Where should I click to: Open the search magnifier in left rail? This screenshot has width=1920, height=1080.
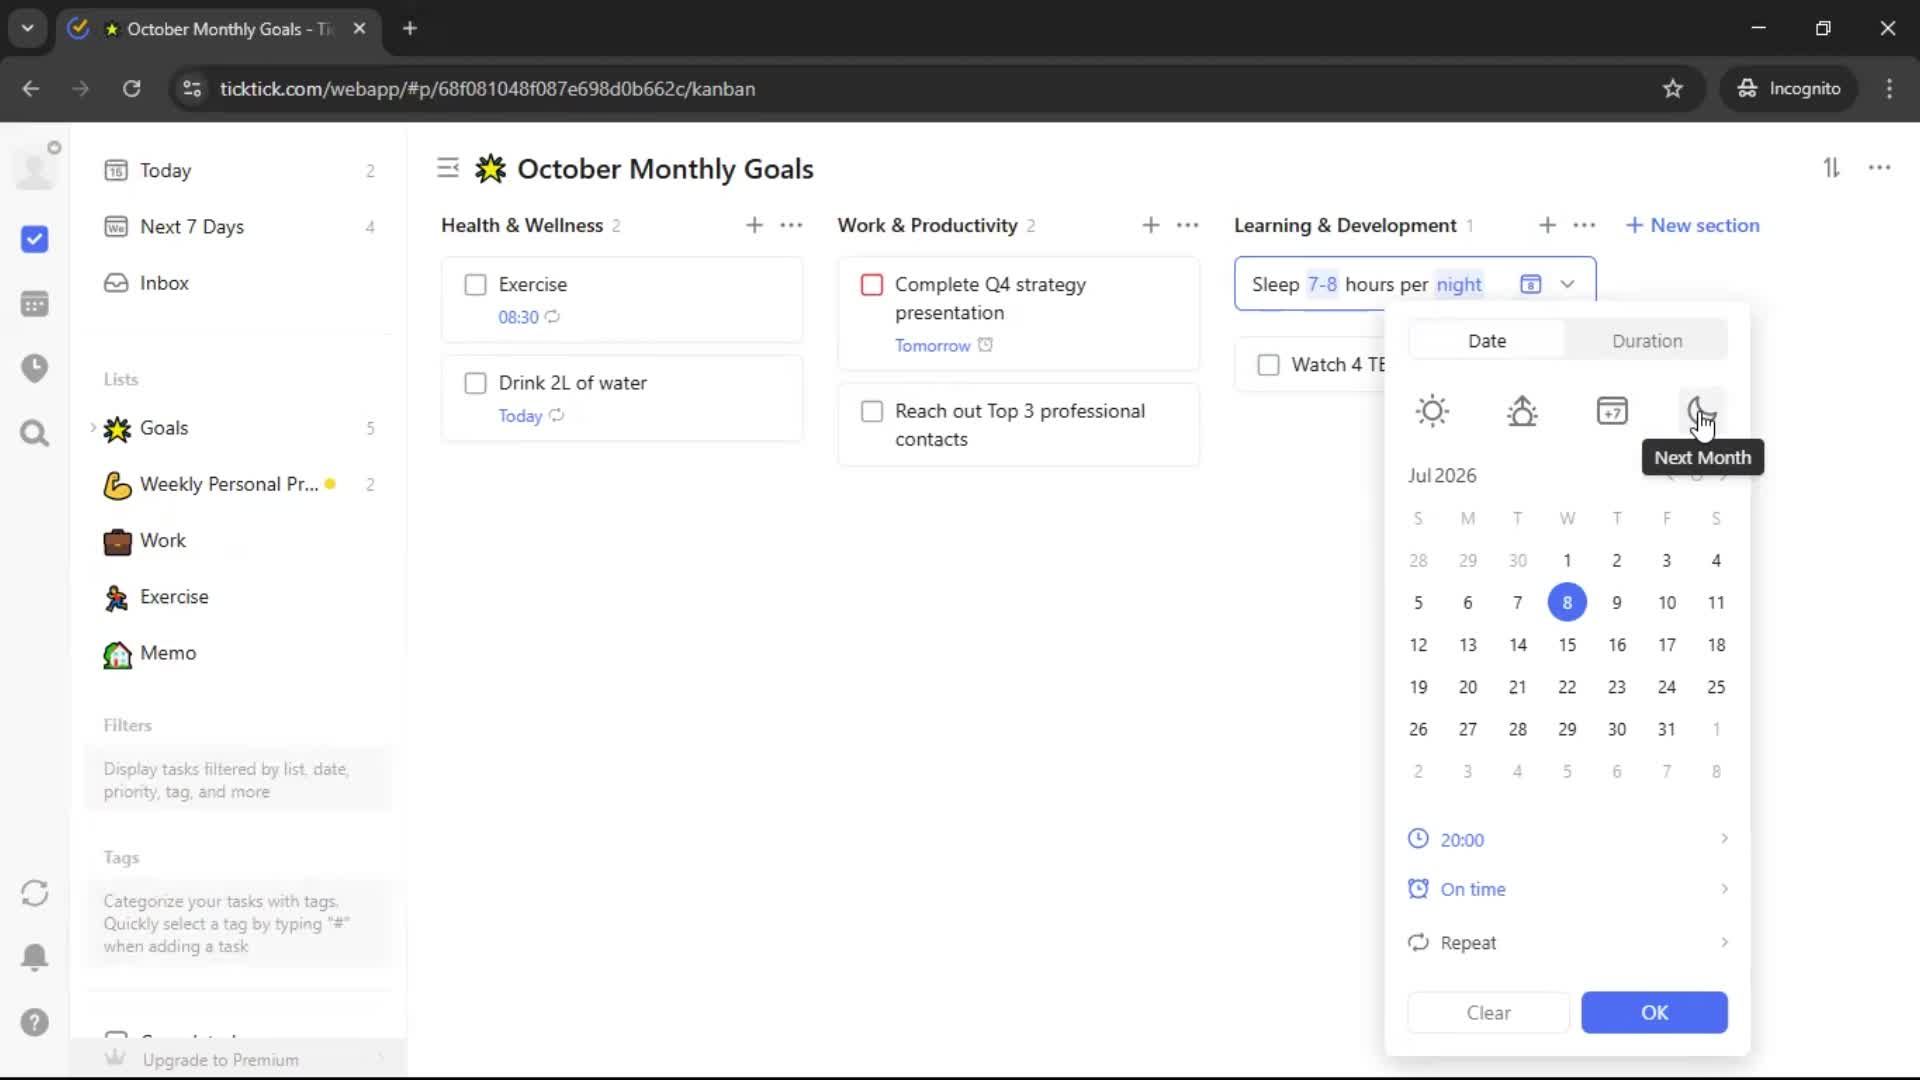[35, 433]
